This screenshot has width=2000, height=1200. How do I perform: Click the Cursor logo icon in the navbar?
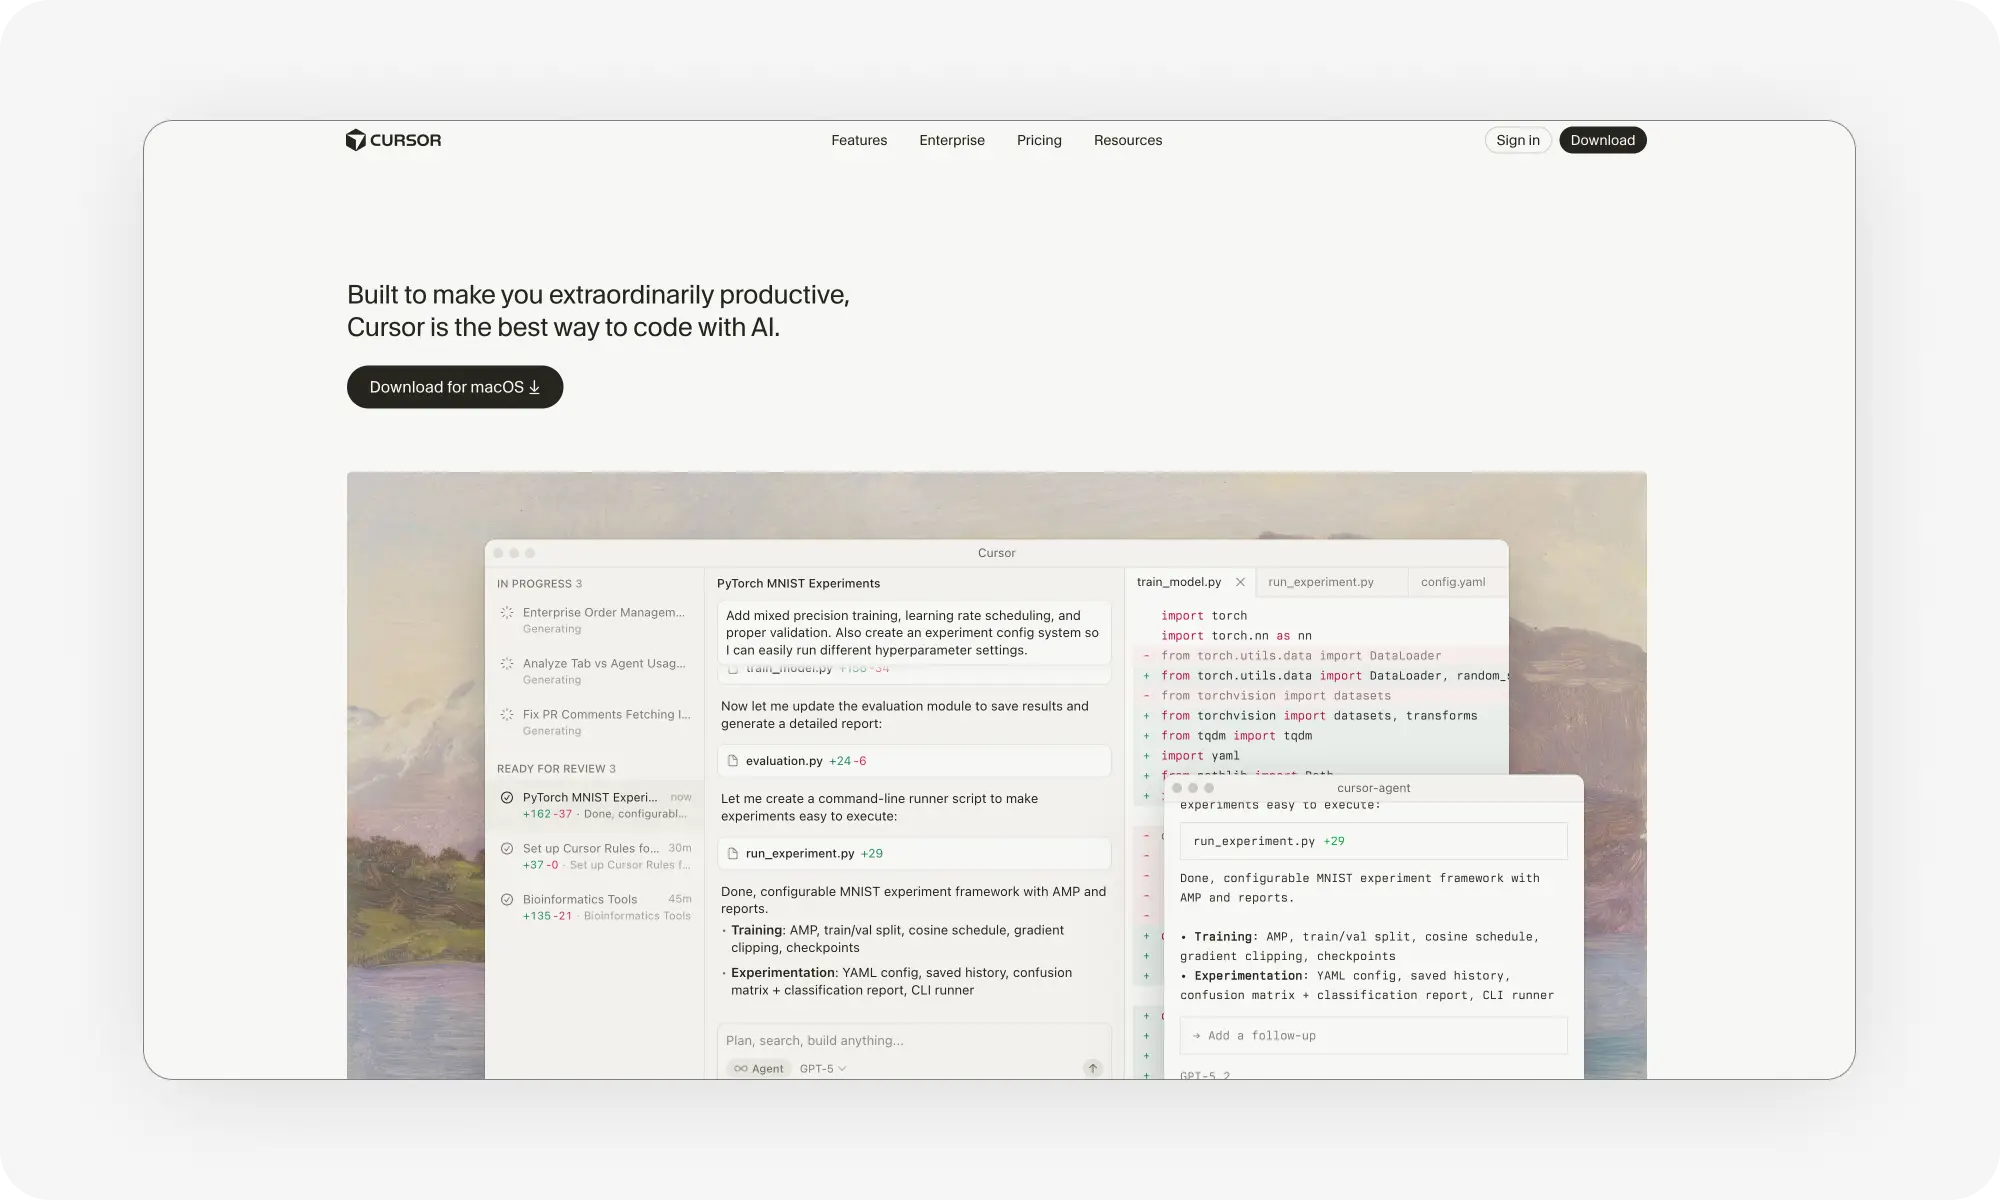pyautogui.click(x=357, y=140)
